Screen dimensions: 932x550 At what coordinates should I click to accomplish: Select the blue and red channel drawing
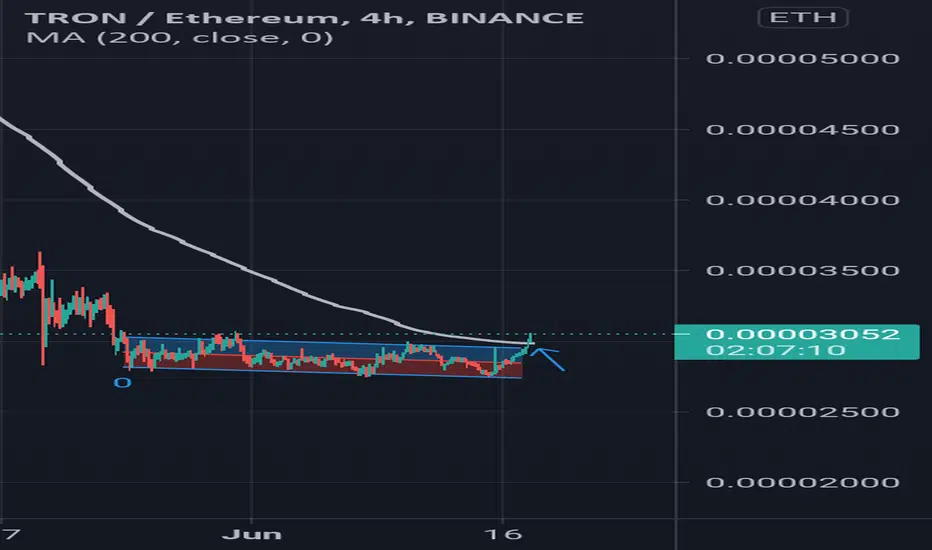(x=324, y=357)
